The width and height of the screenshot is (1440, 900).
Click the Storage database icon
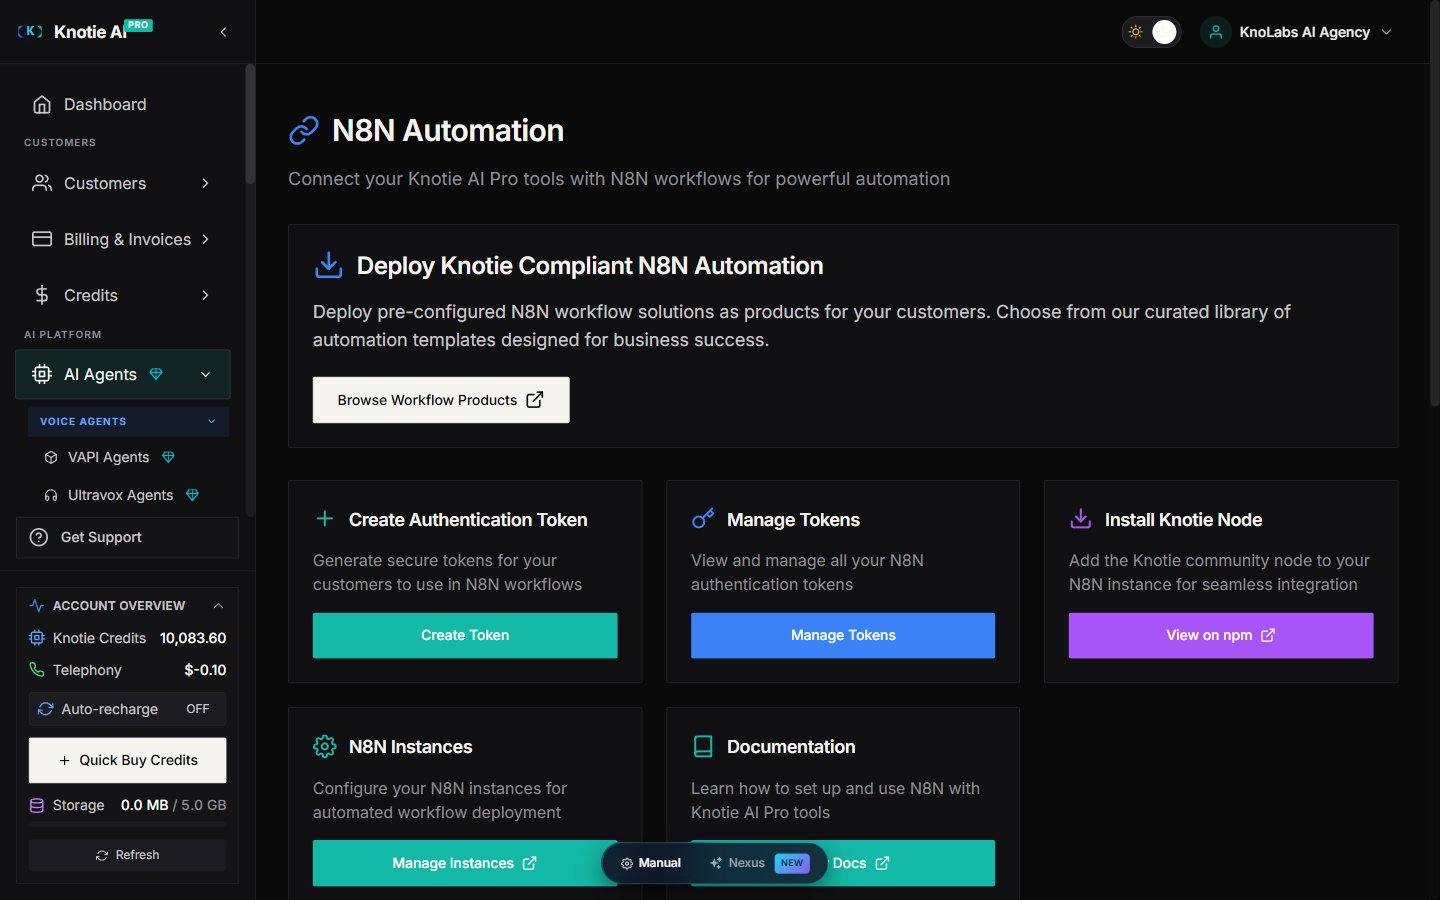click(x=37, y=805)
